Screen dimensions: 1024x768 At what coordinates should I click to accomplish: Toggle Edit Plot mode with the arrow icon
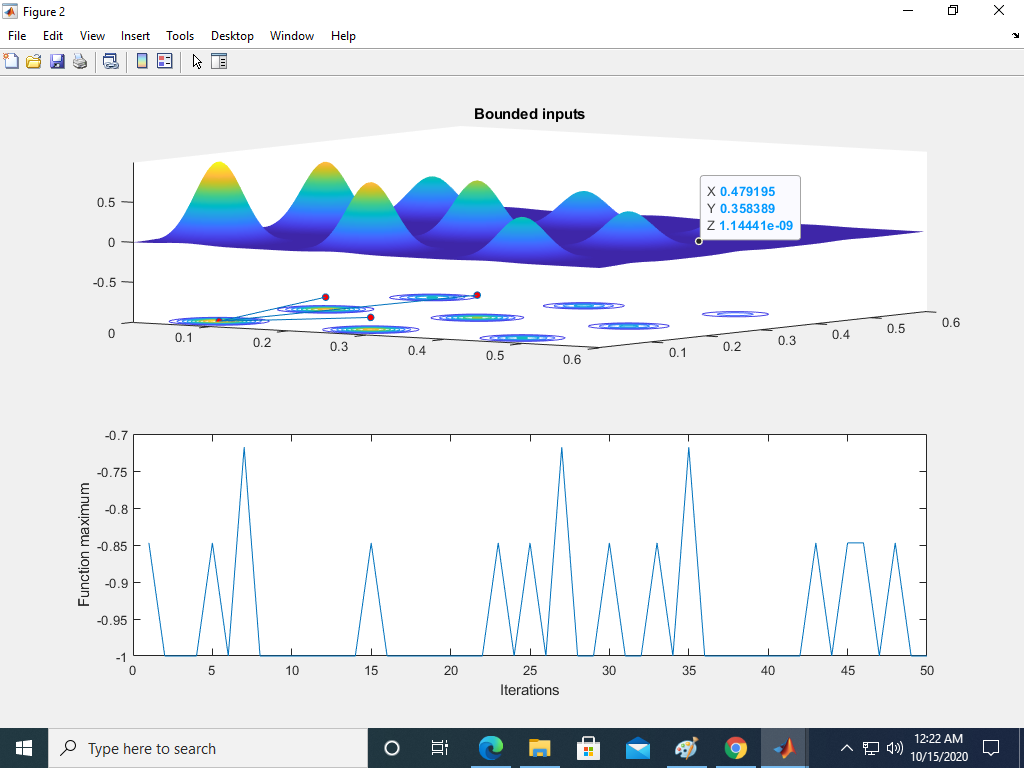tap(197, 60)
